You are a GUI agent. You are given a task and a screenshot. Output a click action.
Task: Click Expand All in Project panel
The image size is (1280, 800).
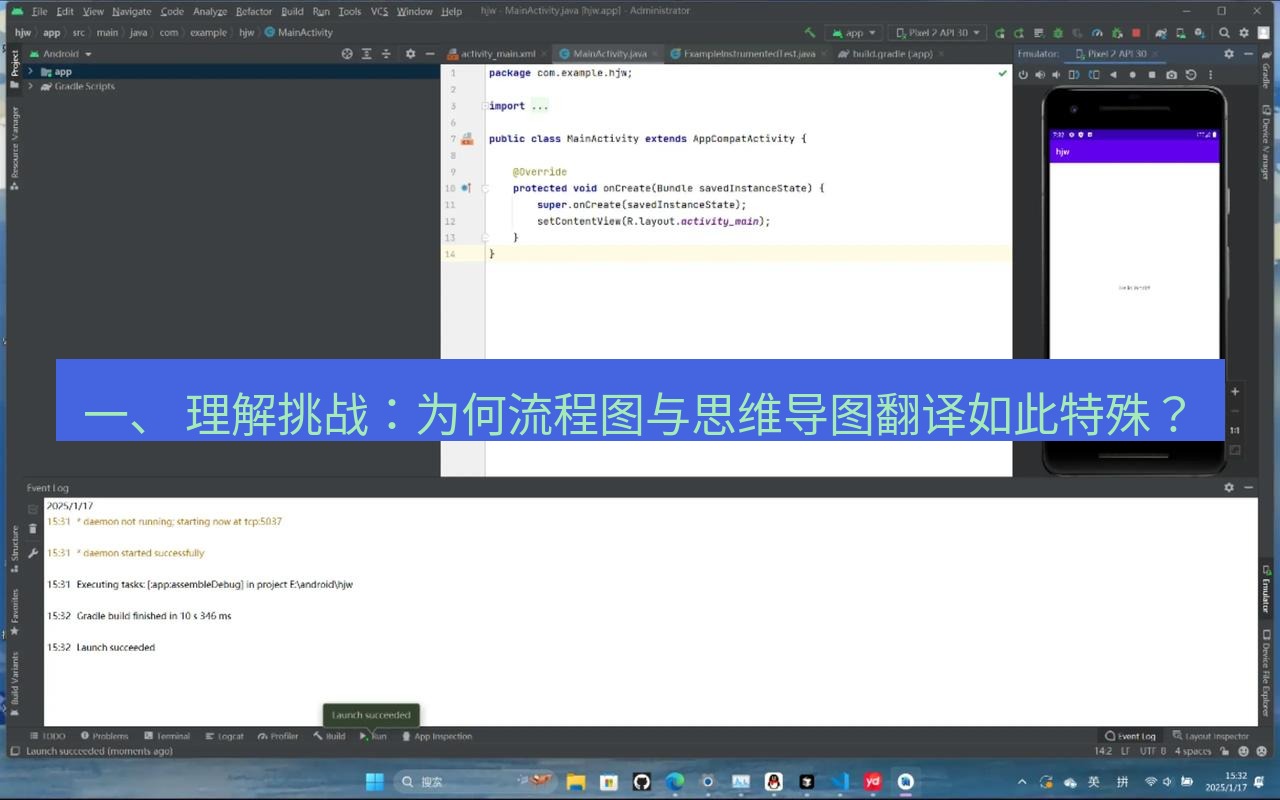point(367,54)
